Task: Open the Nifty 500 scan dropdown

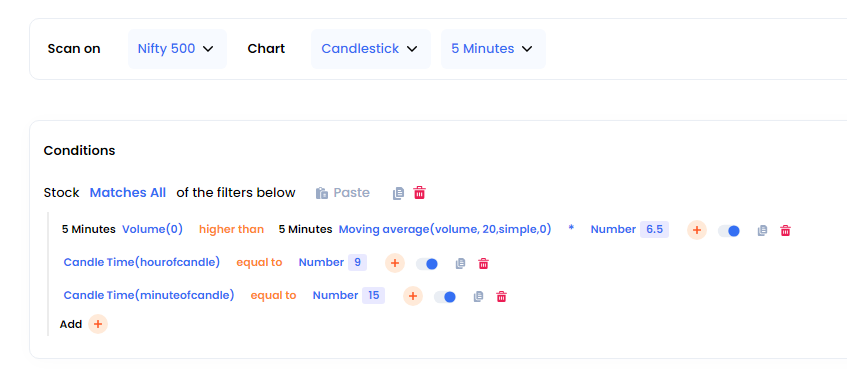Action: pyautogui.click(x=177, y=49)
